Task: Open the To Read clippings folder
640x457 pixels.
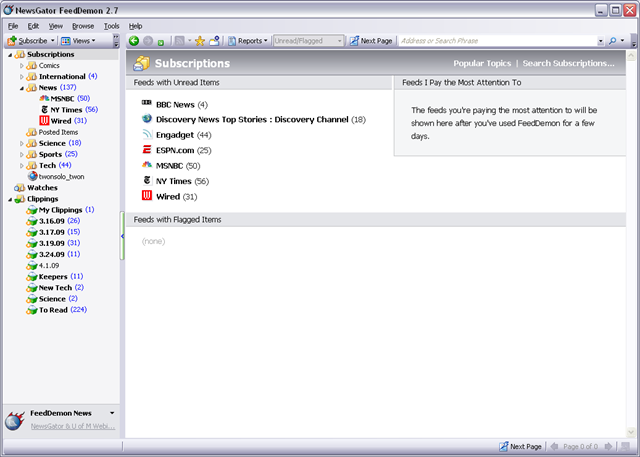Action: (x=57, y=310)
